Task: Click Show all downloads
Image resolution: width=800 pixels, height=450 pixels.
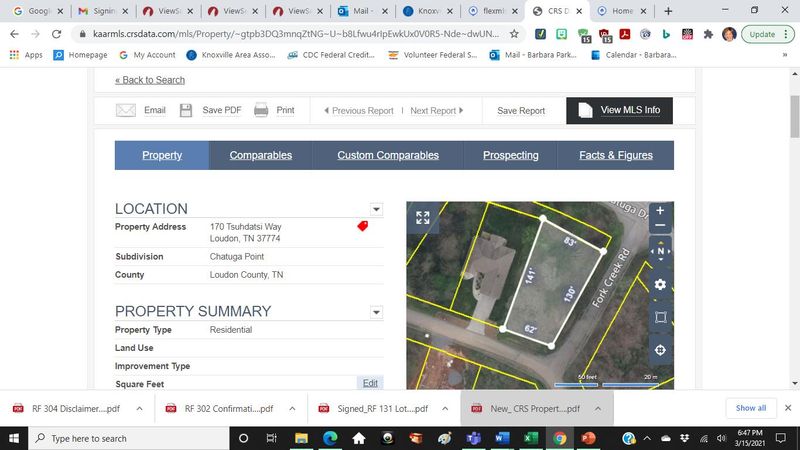Action: coord(751,408)
